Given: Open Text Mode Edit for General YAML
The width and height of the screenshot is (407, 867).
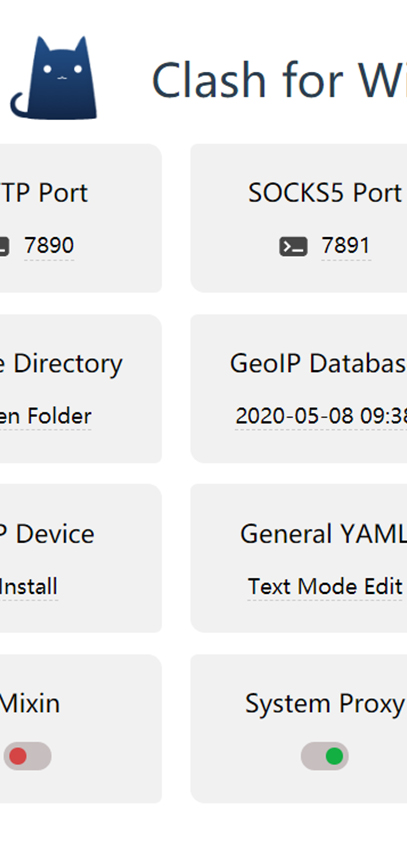Looking at the screenshot, I should point(325,587).
